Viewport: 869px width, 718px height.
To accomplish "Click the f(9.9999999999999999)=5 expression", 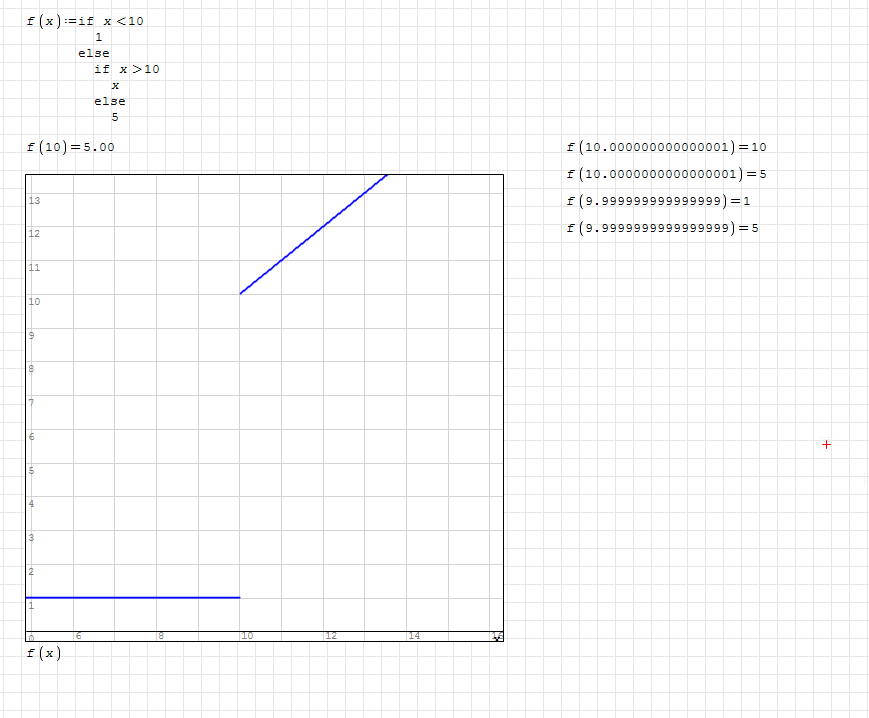I will click(662, 228).
